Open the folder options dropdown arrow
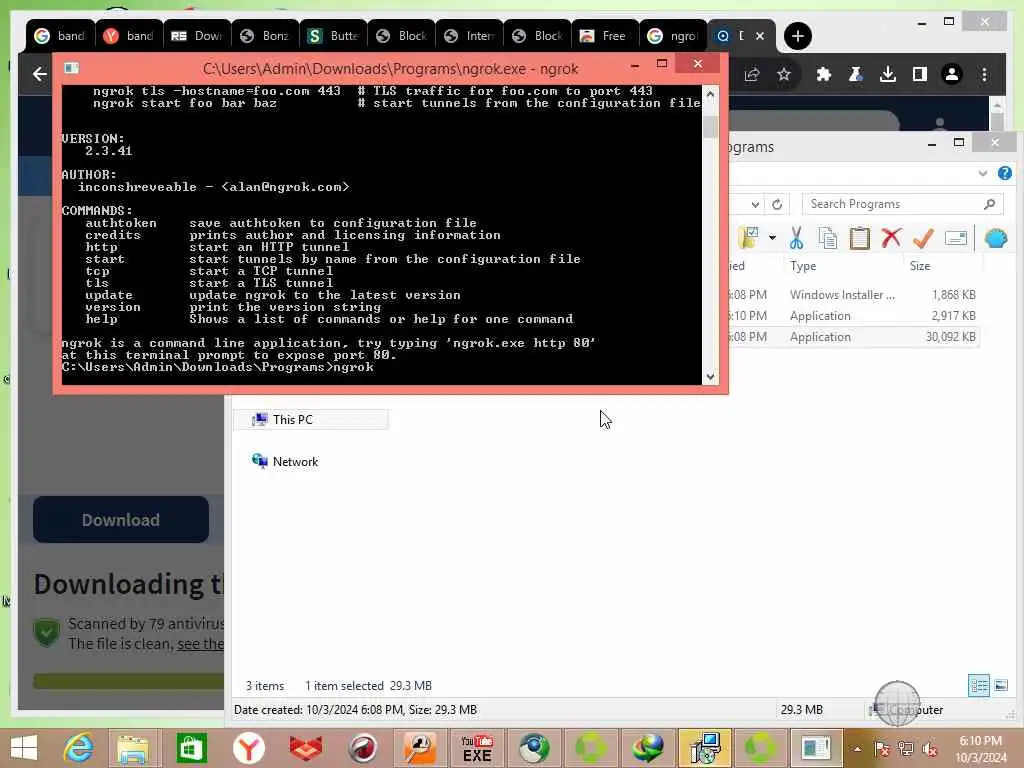 pos(772,238)
